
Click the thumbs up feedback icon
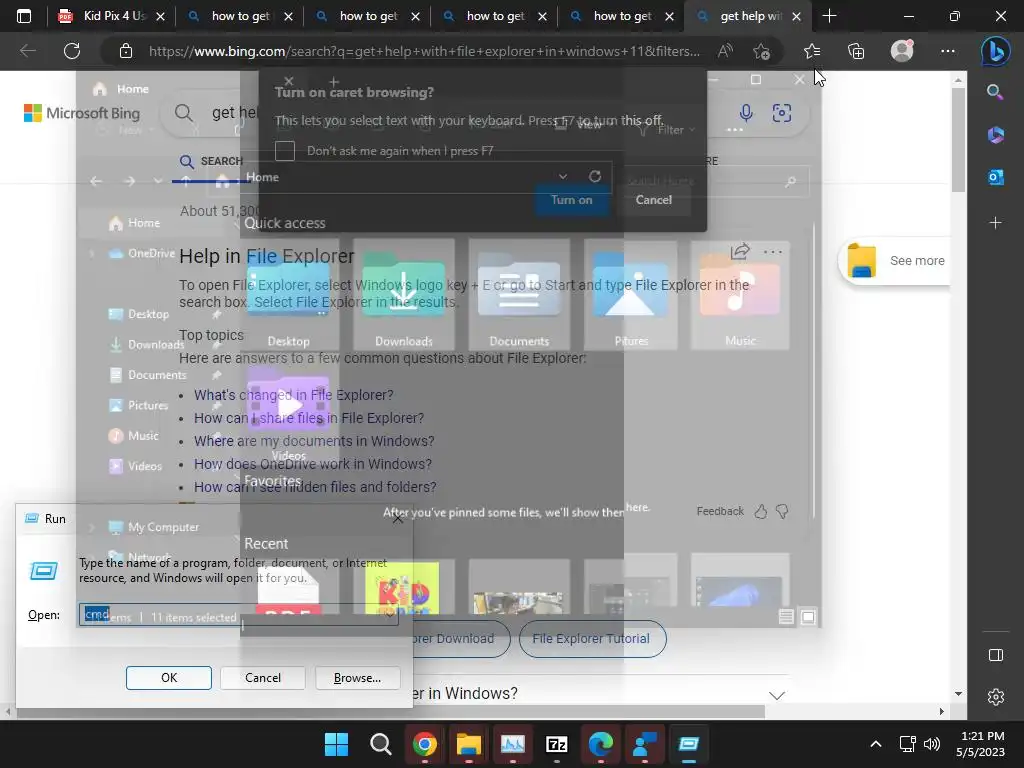click(x=761, y=511)
